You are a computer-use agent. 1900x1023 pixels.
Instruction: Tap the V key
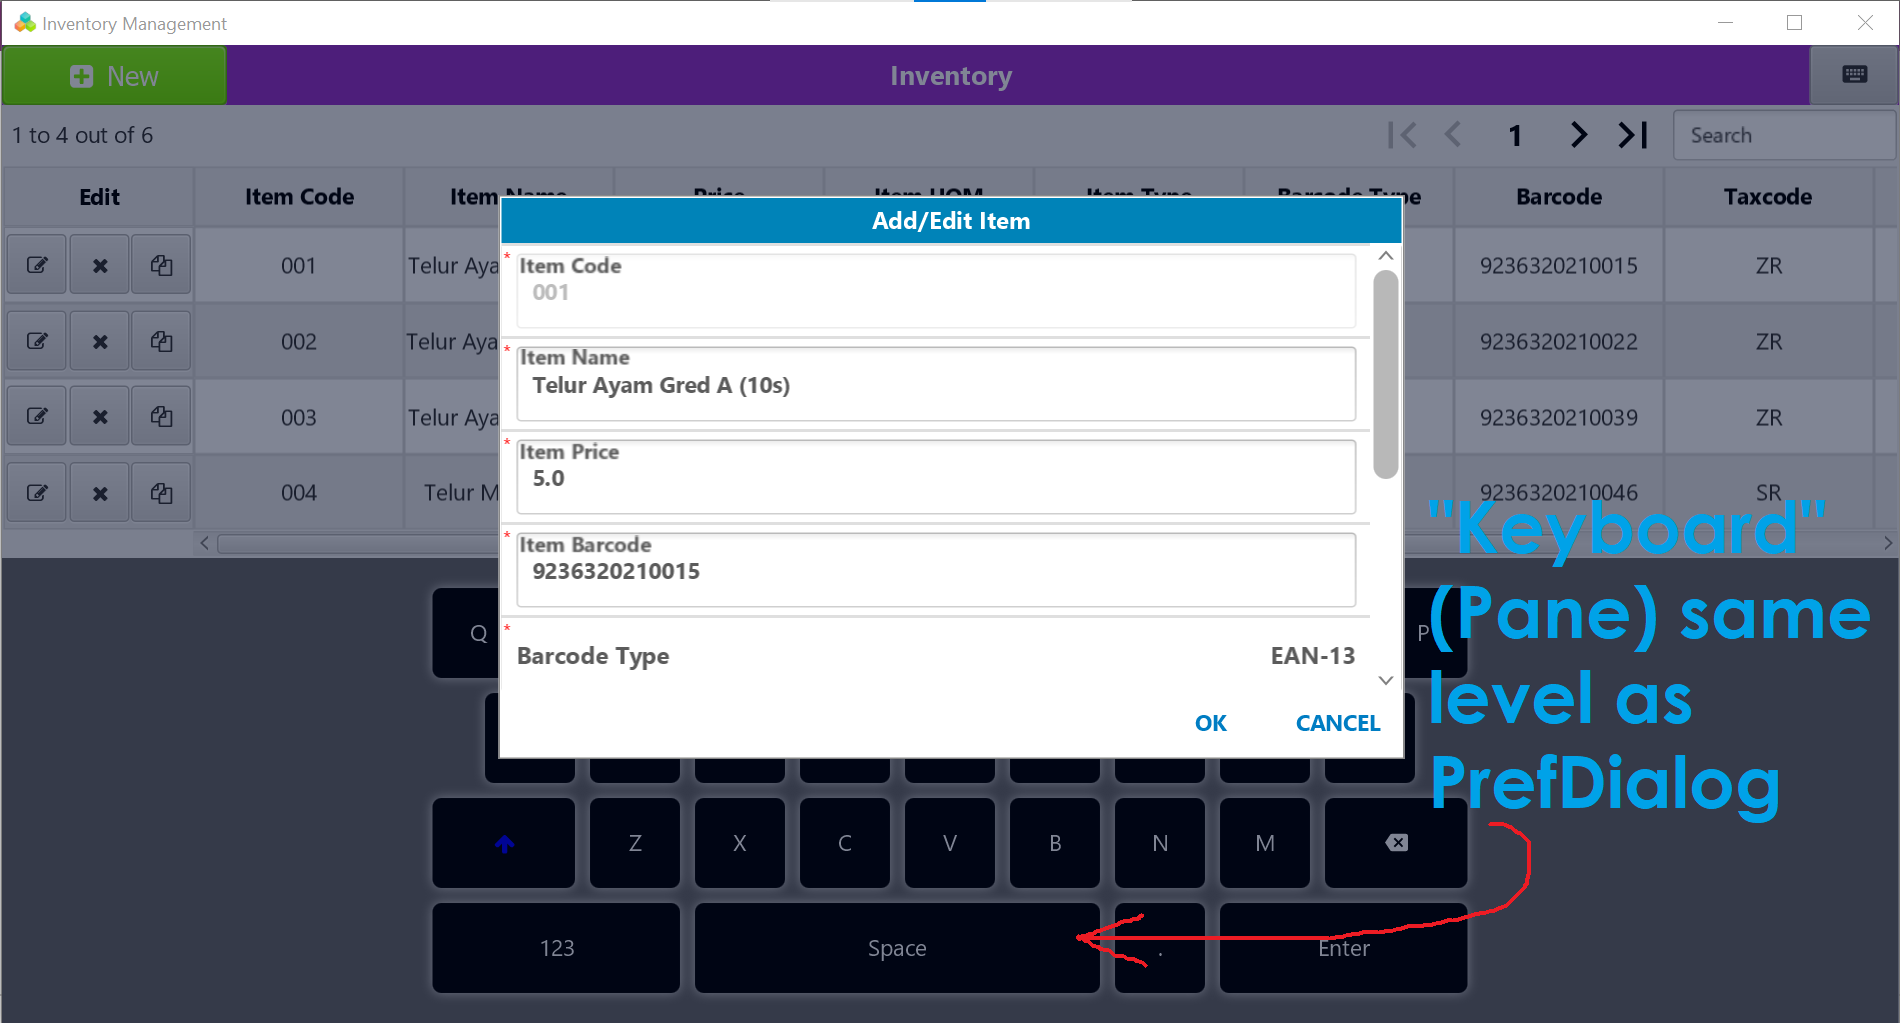[x=950, y=843]
